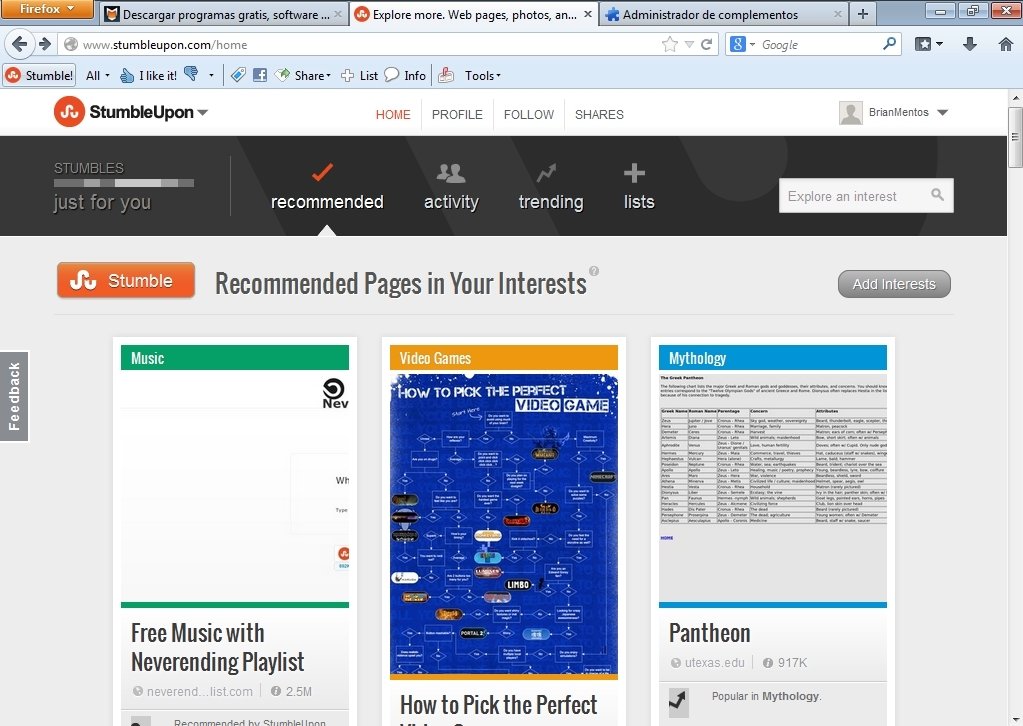Screen dimensions: 1023x726
Task: Open the dropdown arrow beside thumbs down
Action: point(211,76)
